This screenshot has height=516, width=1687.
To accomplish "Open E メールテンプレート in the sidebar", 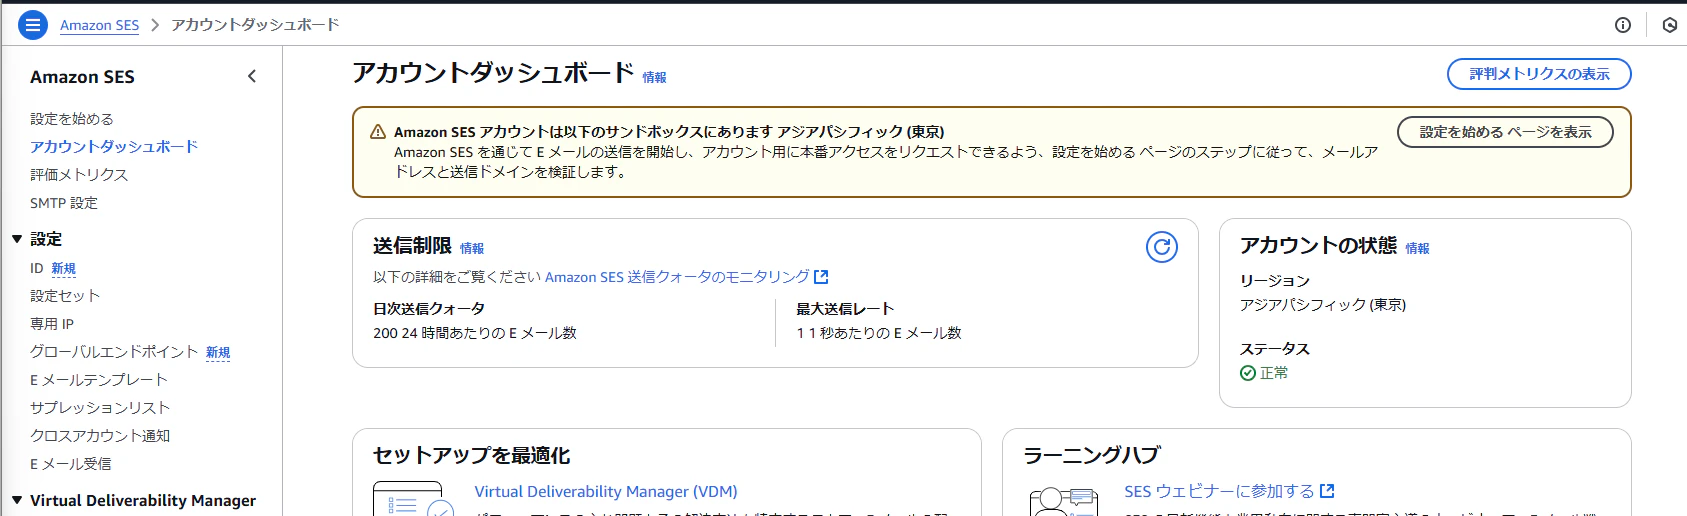I will [99, 380].
